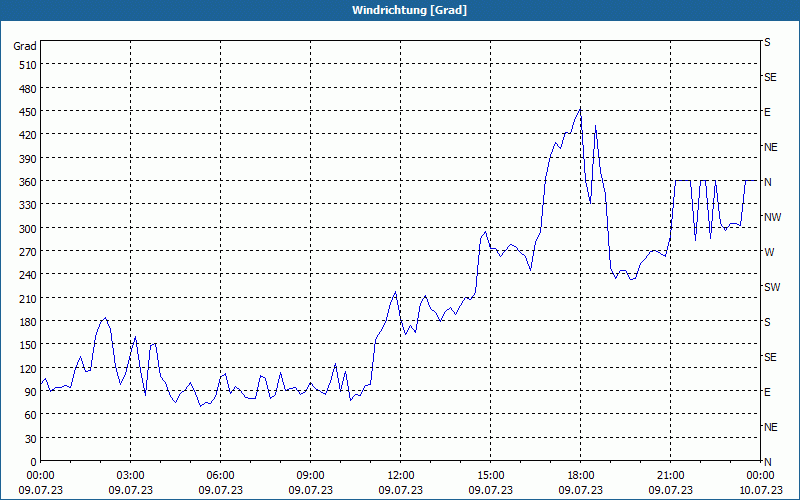Image resolution: width=800 pixels, height=500 pixels.
Task: Click the 360 y-axis tick label
Action: [26, 182]
